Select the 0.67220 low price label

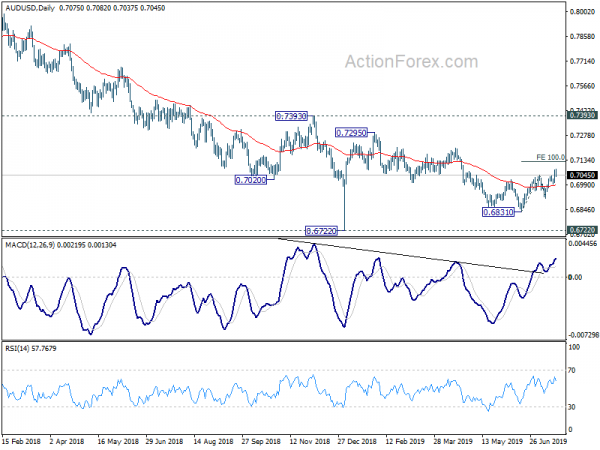[321, 231]
